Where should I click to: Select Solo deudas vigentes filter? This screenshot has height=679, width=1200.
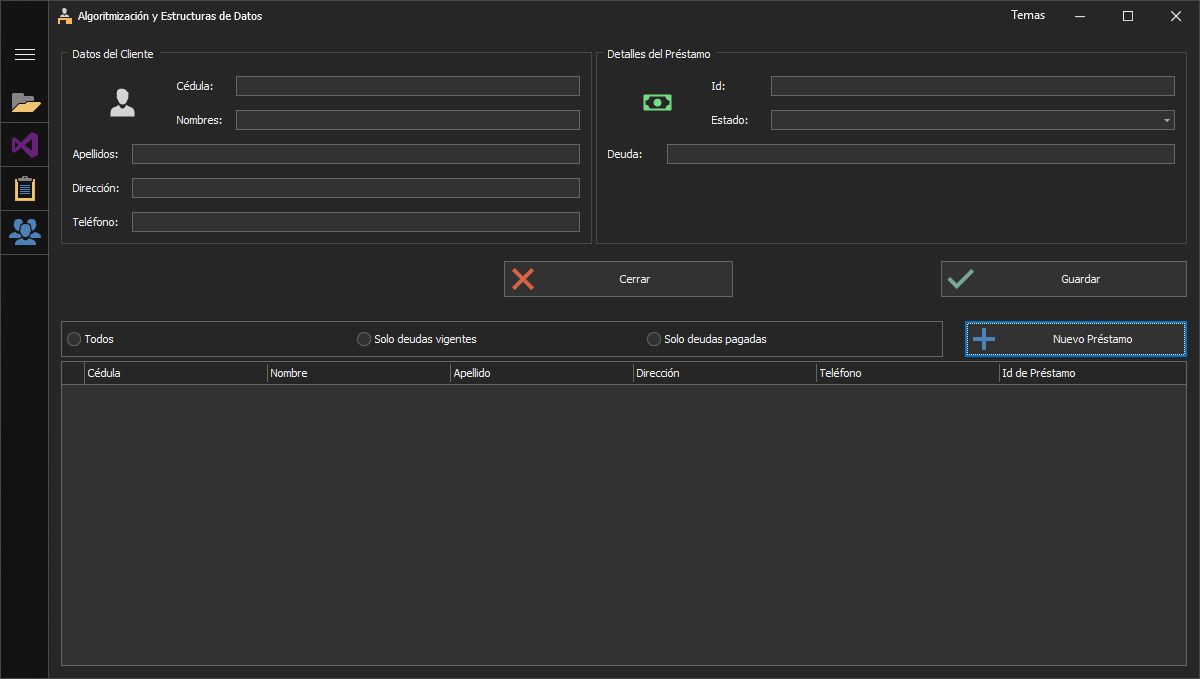[x=364, y=339]
